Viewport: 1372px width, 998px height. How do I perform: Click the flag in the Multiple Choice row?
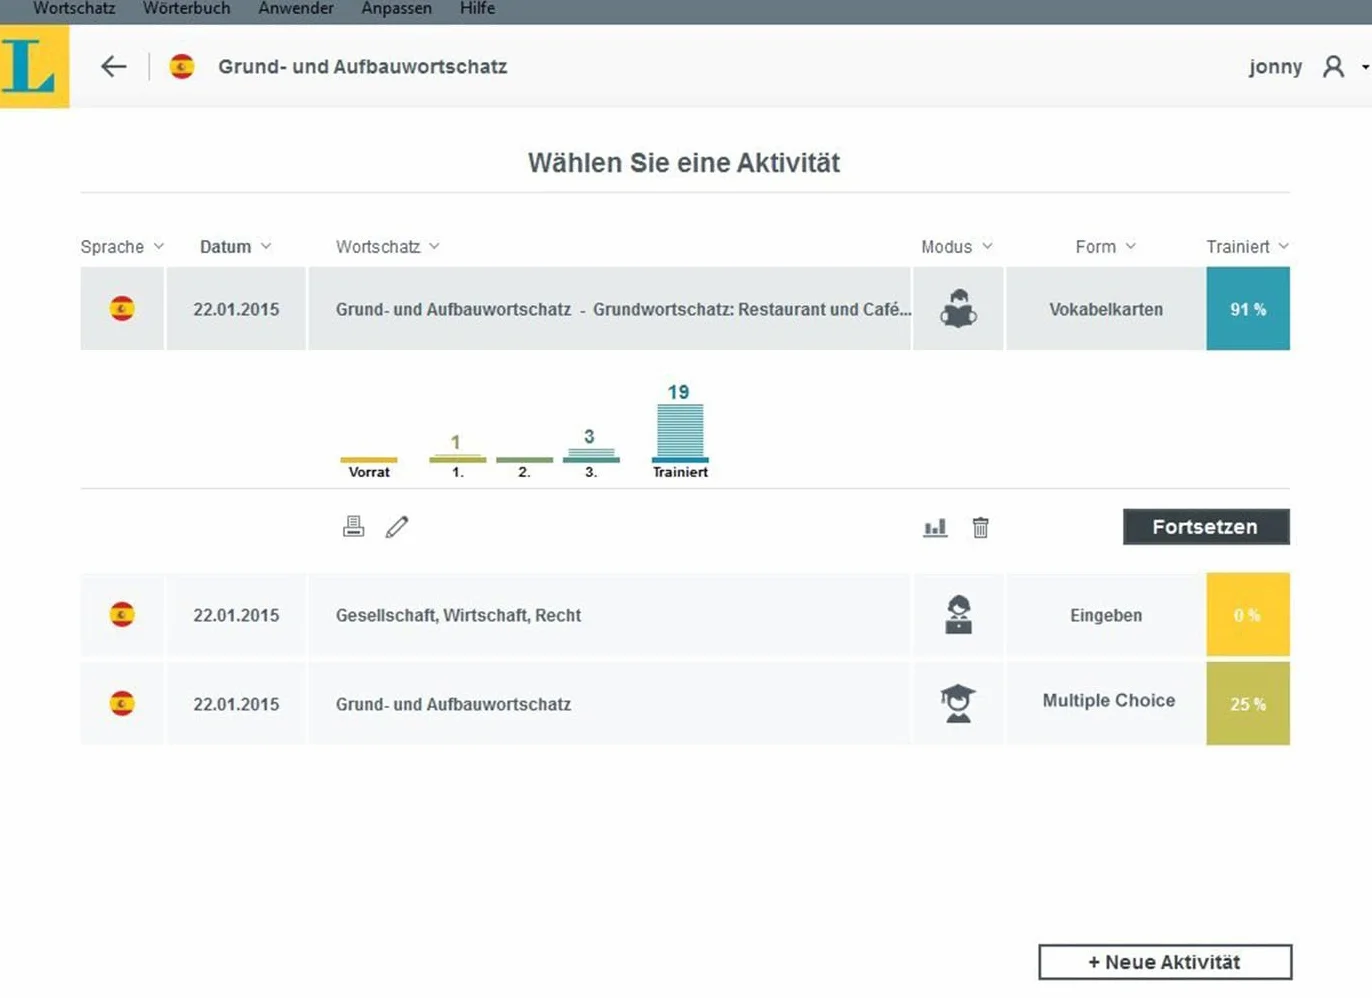point(122,704)
